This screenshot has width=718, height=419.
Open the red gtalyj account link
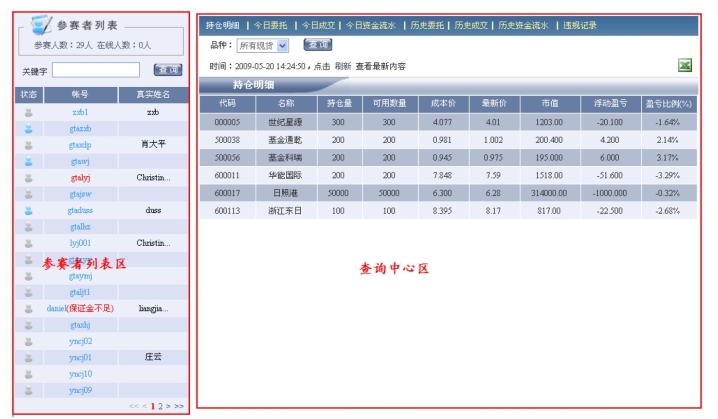(x=80, y=178)
